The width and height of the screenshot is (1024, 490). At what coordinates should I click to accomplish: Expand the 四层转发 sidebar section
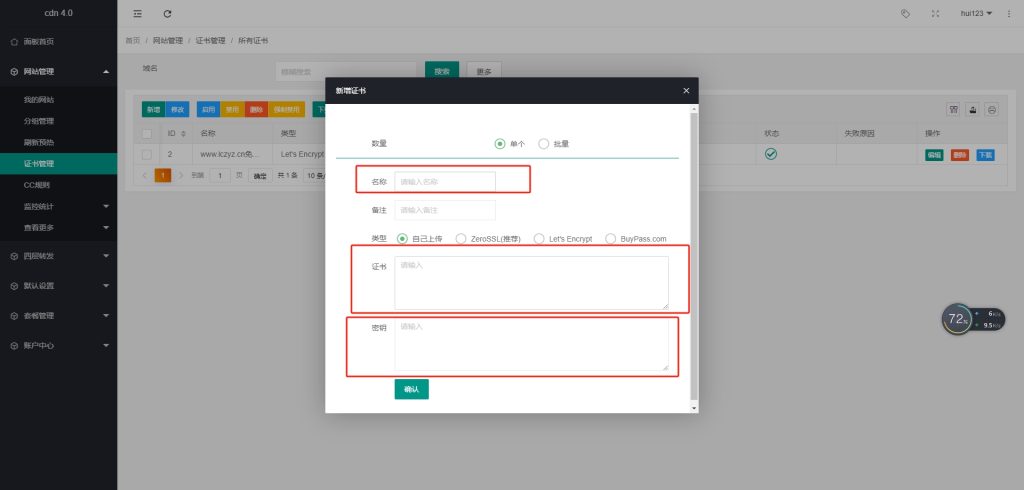point(58,256)
